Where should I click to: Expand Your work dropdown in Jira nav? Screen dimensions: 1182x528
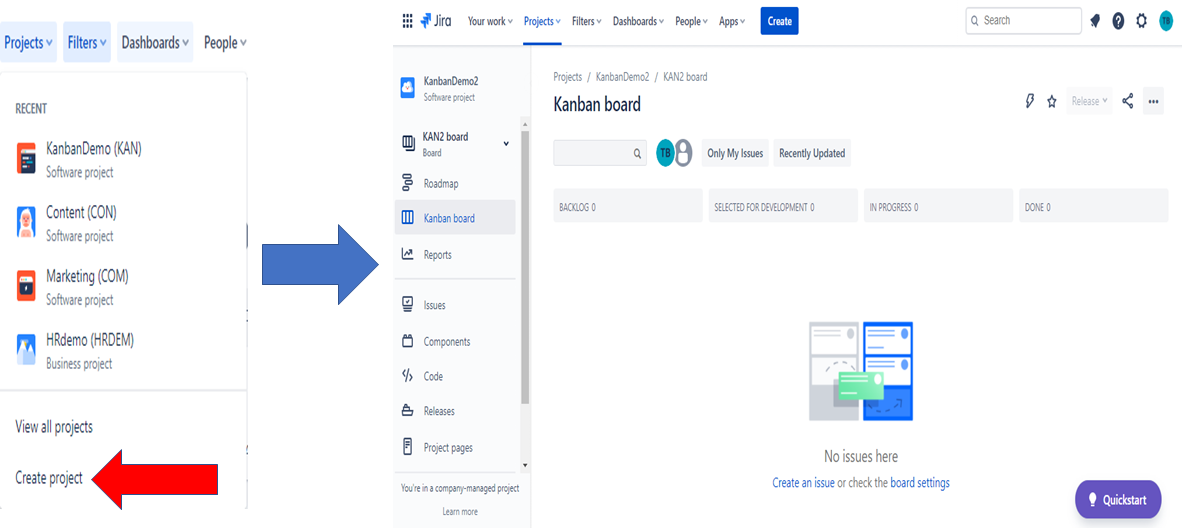click(x=490, y=21)
